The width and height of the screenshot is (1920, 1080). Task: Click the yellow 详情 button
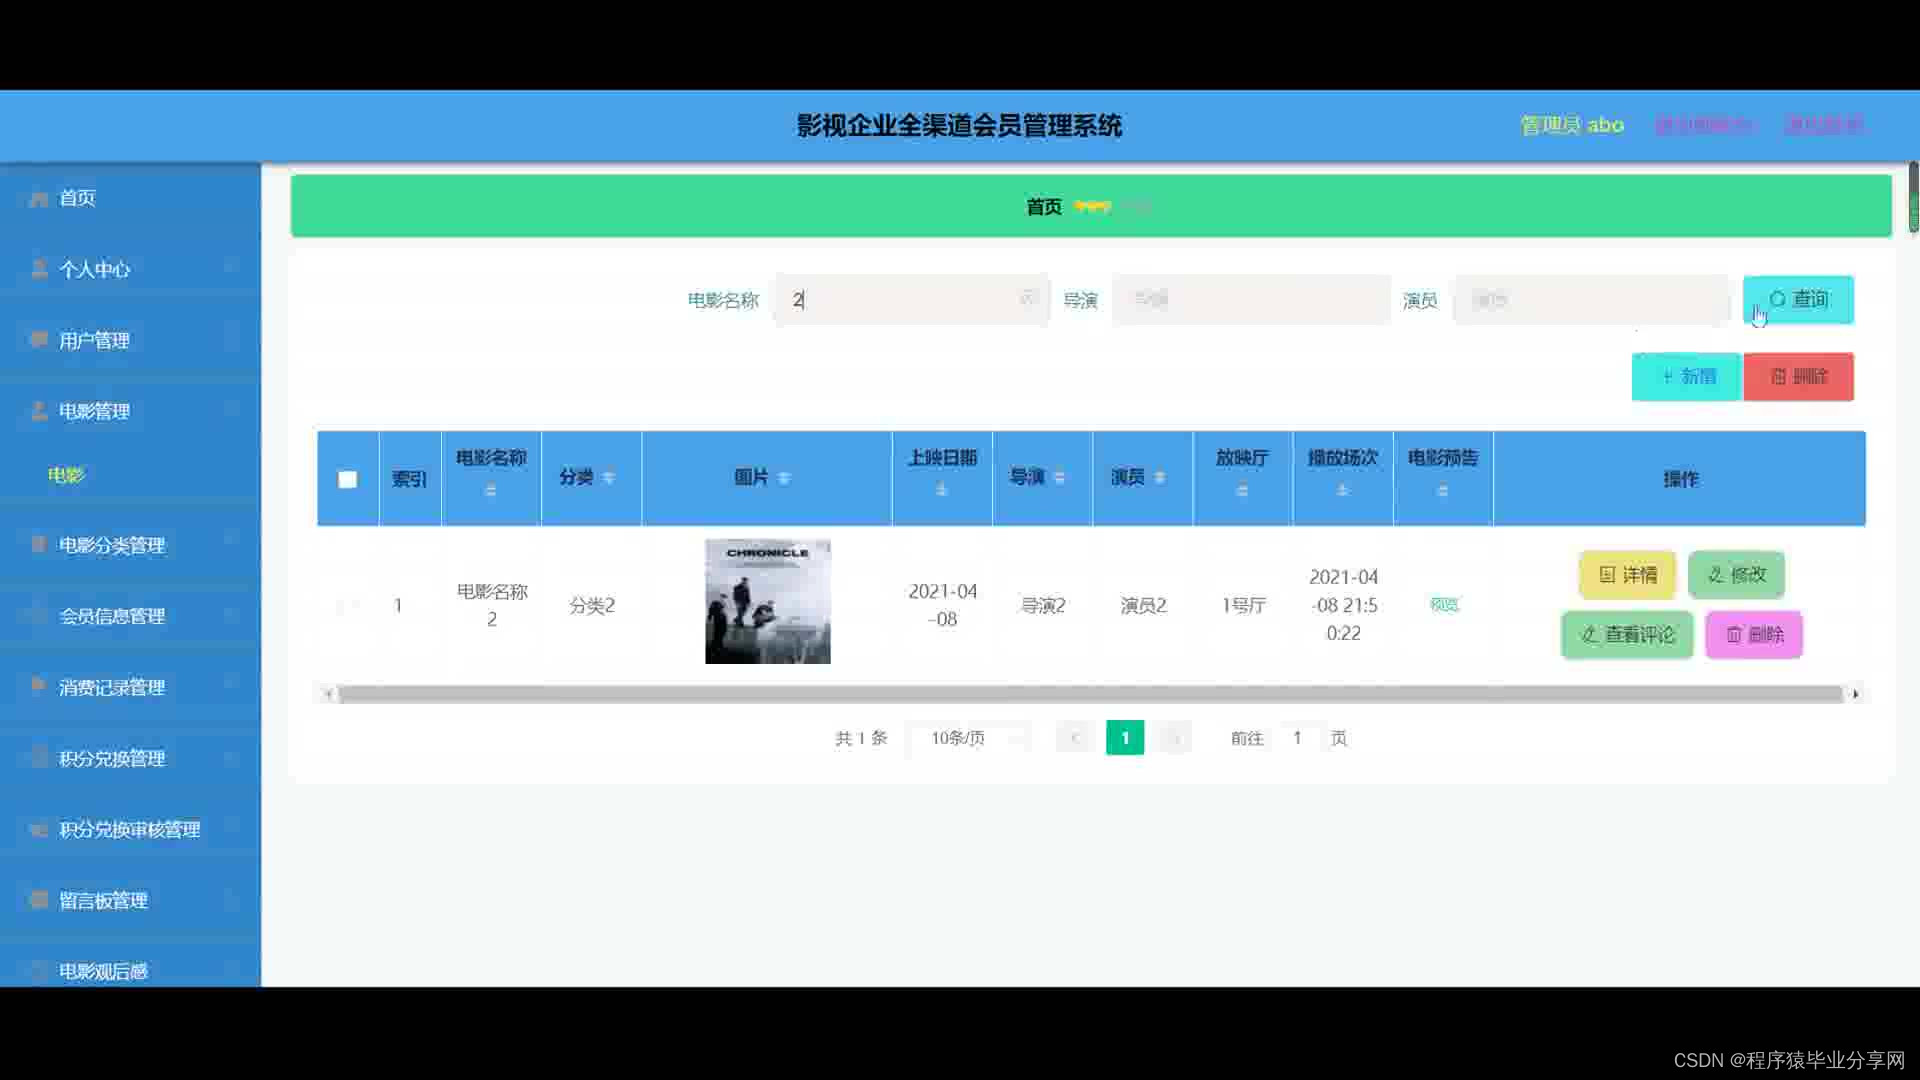pos(1627,575)
